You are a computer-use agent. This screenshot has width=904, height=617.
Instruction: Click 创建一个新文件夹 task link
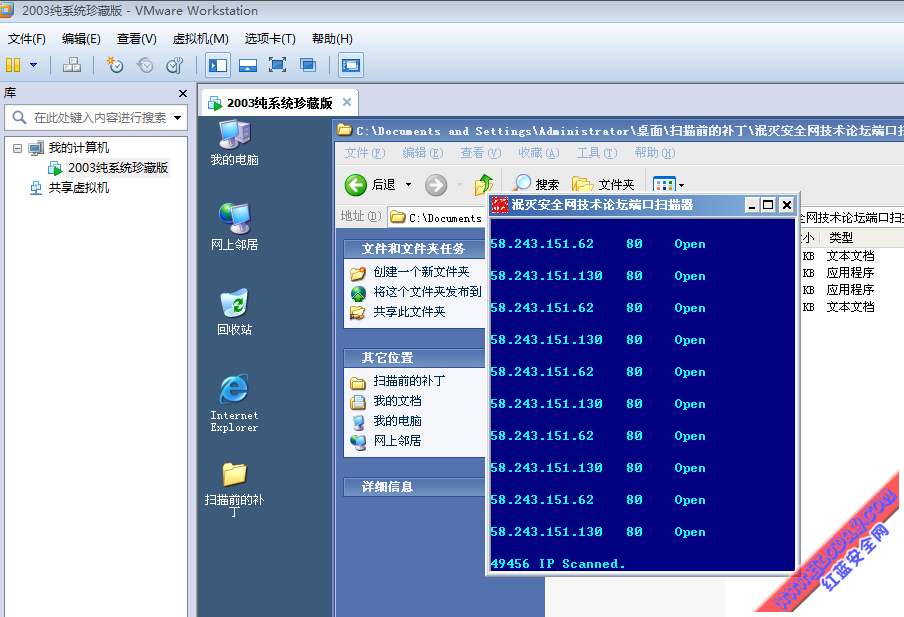click(421, 272)
